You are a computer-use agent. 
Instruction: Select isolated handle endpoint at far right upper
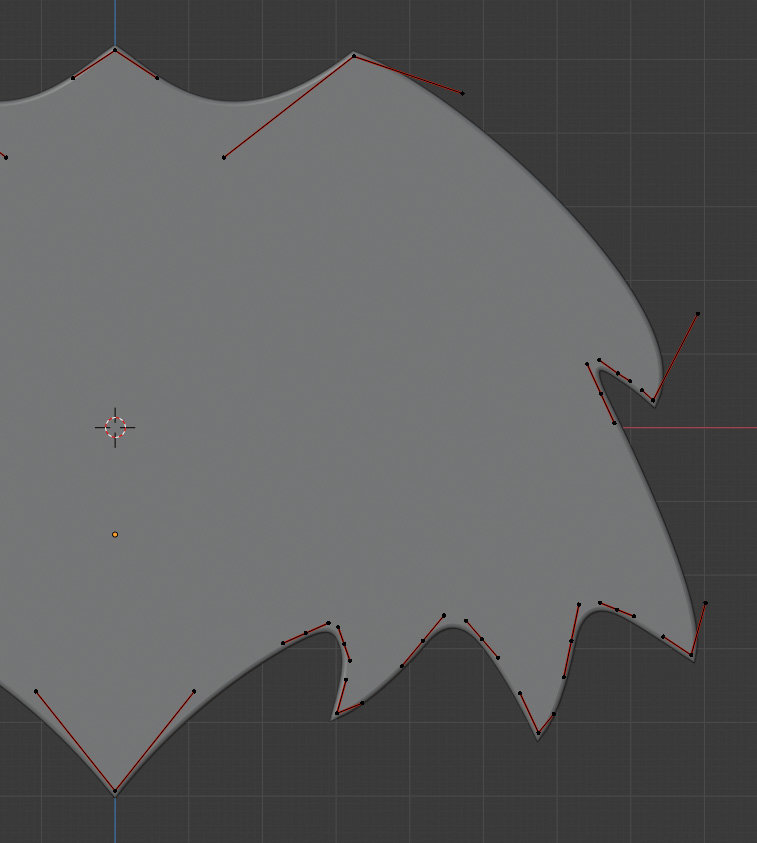click(x=698, y=313)
